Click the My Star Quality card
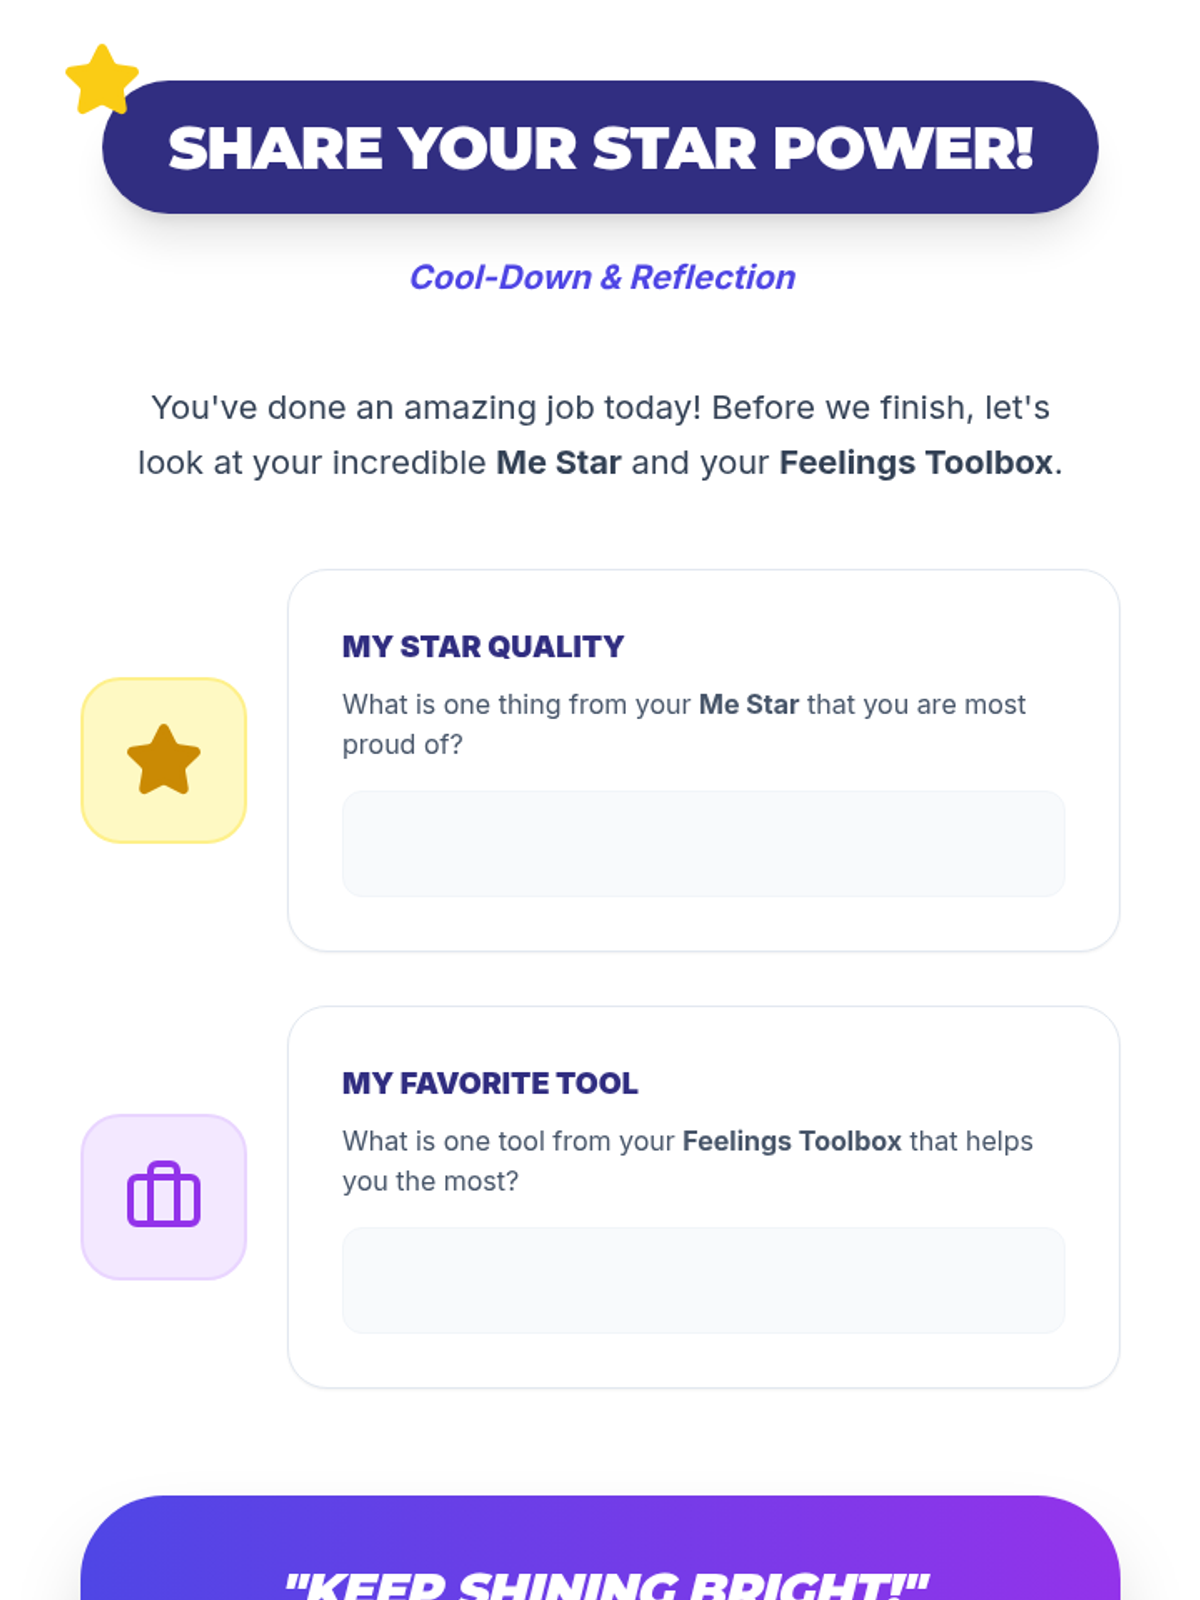This screenshot has height=1600, width=1200. [x=703, y=760]
